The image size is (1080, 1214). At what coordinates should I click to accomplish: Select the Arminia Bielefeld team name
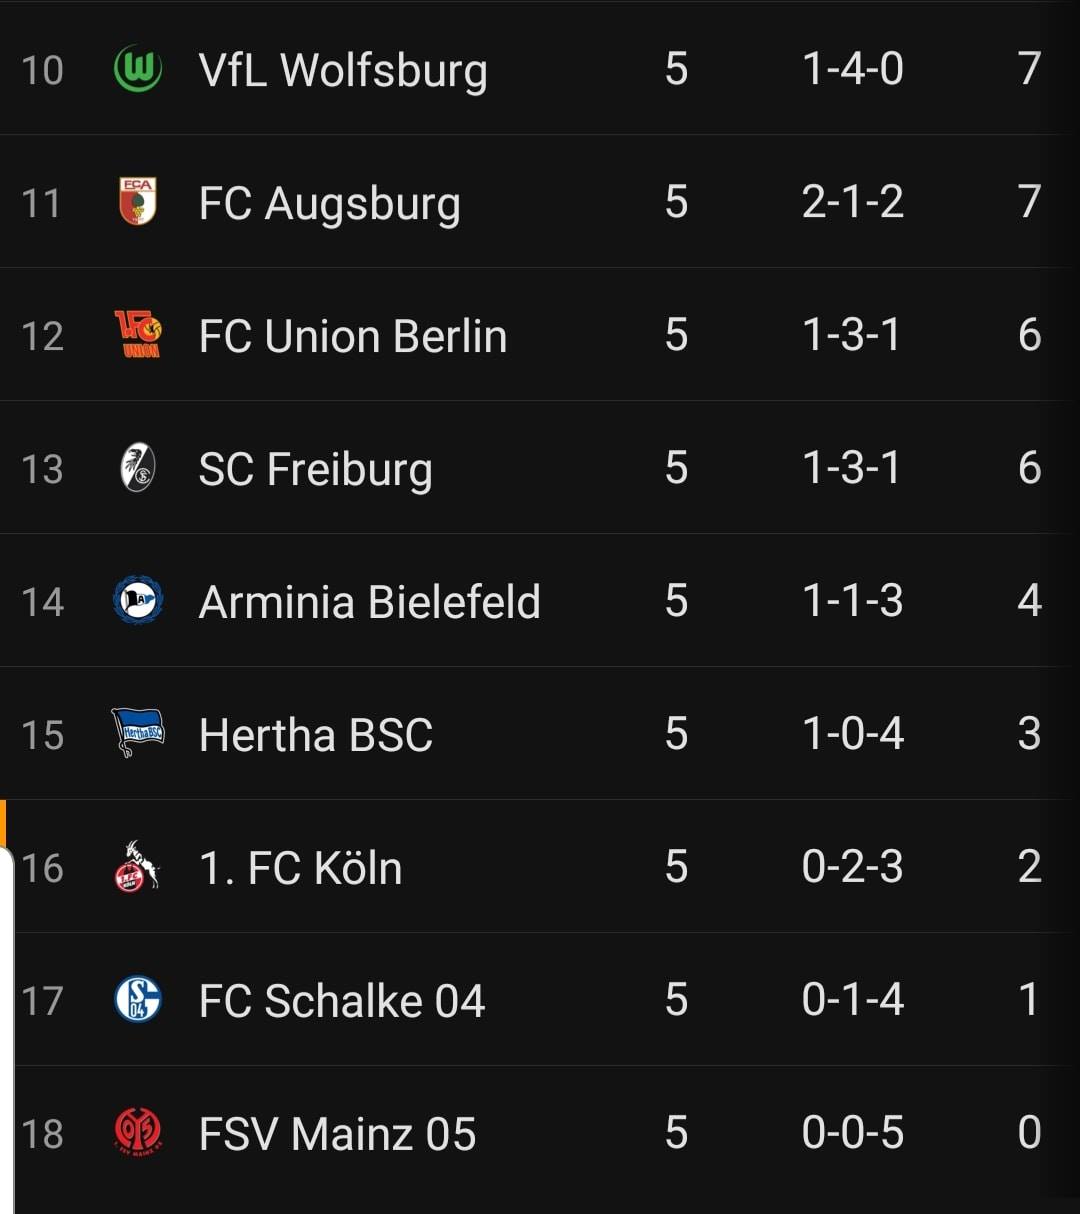point(370,602)
